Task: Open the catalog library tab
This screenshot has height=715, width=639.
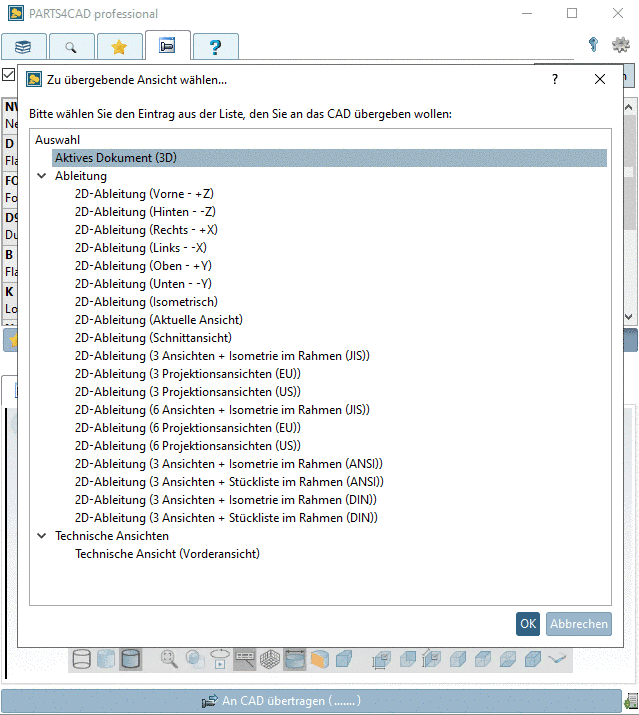Action: (x=23, y=47)
